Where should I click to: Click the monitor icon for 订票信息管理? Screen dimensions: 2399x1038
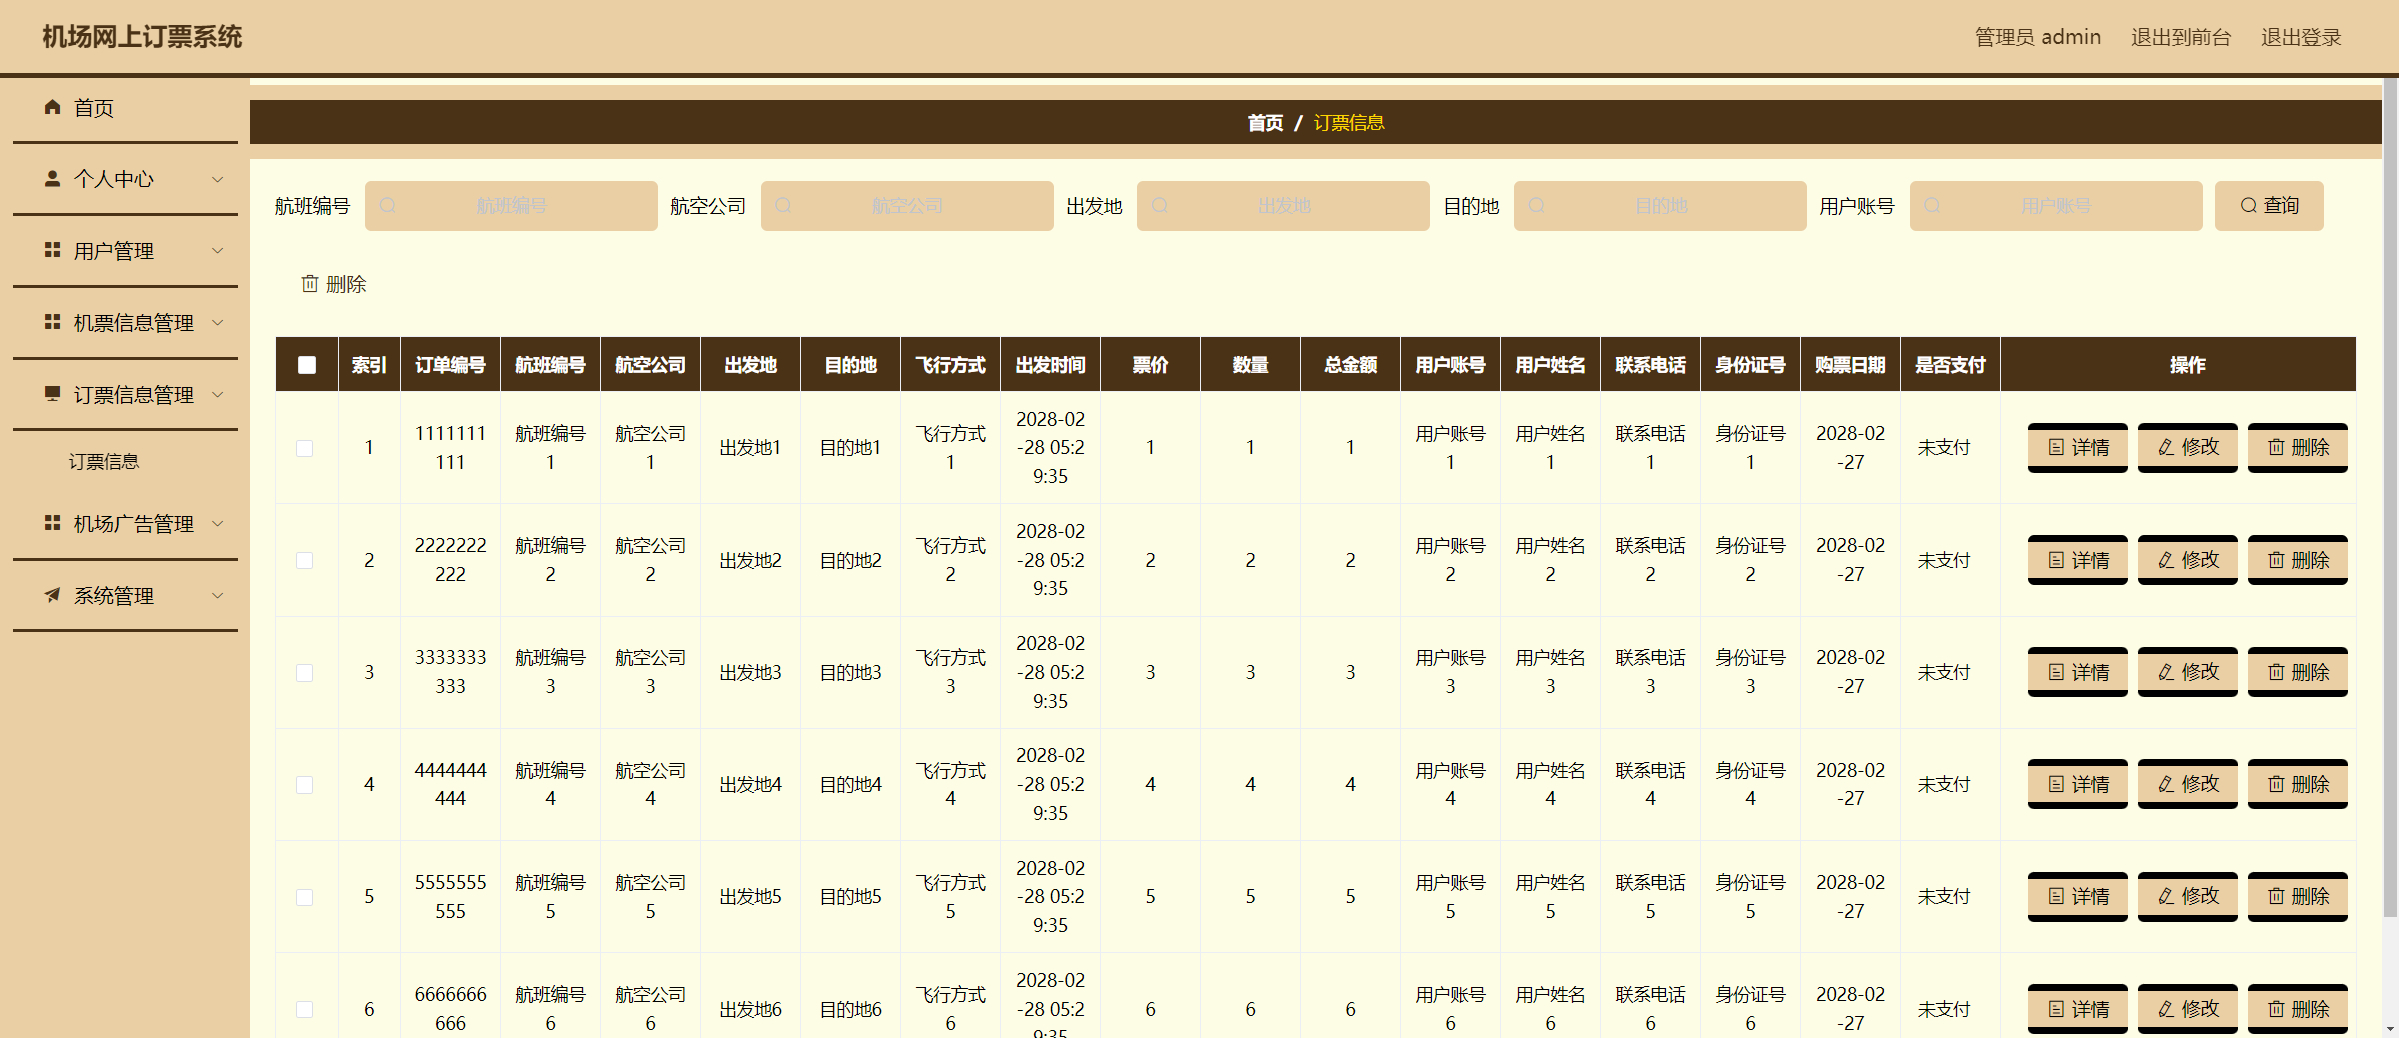pyautogui.click(x=53, y=394)
